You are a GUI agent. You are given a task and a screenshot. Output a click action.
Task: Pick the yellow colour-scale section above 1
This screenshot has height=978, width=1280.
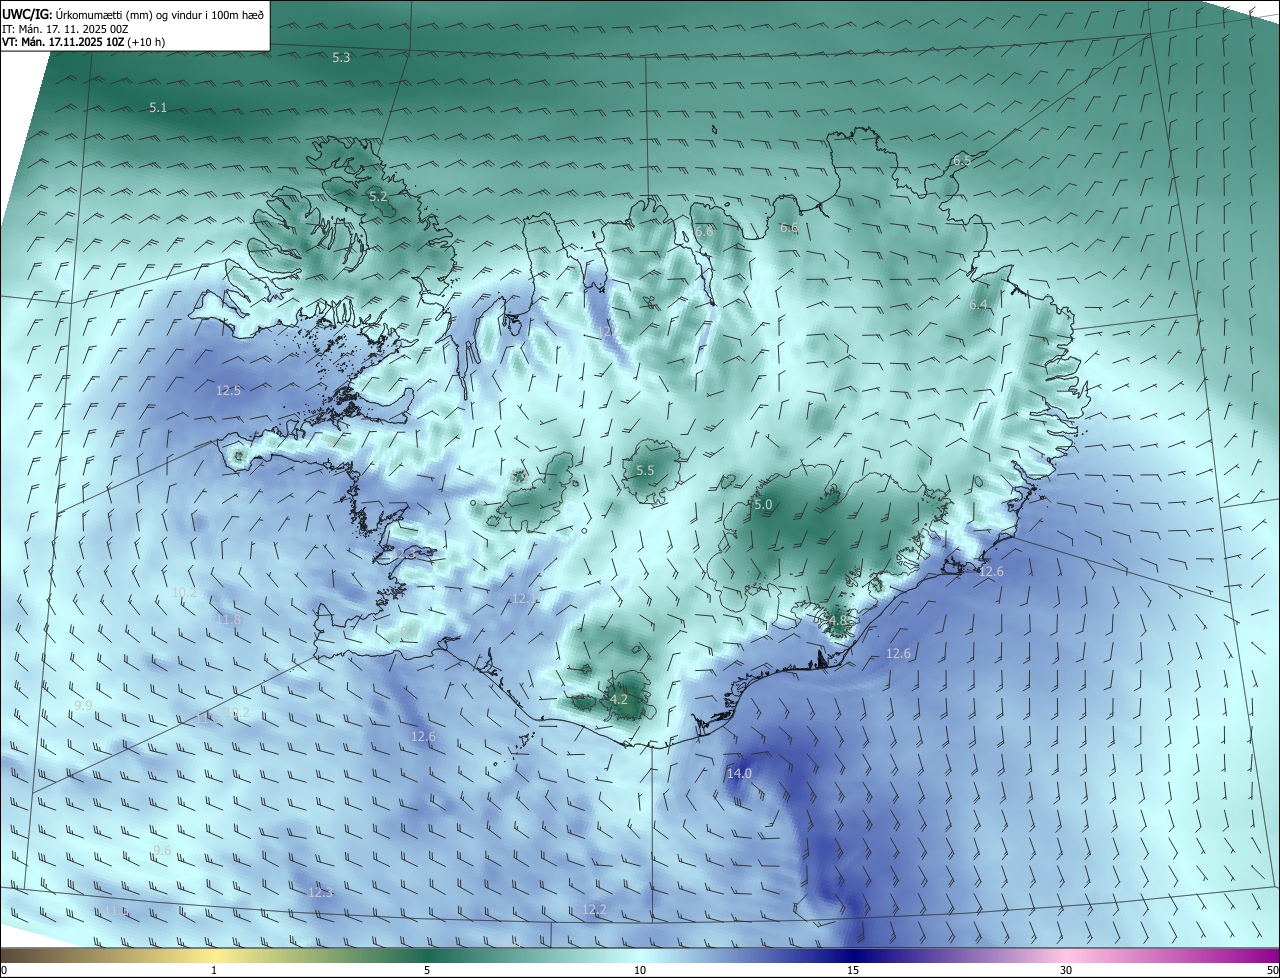click(x=214, y=955)
